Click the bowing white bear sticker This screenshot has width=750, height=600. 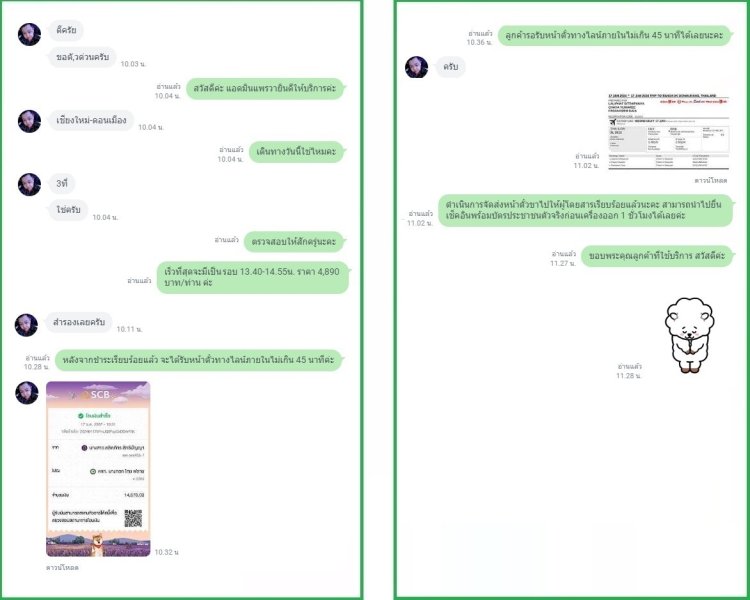[689, 335]
